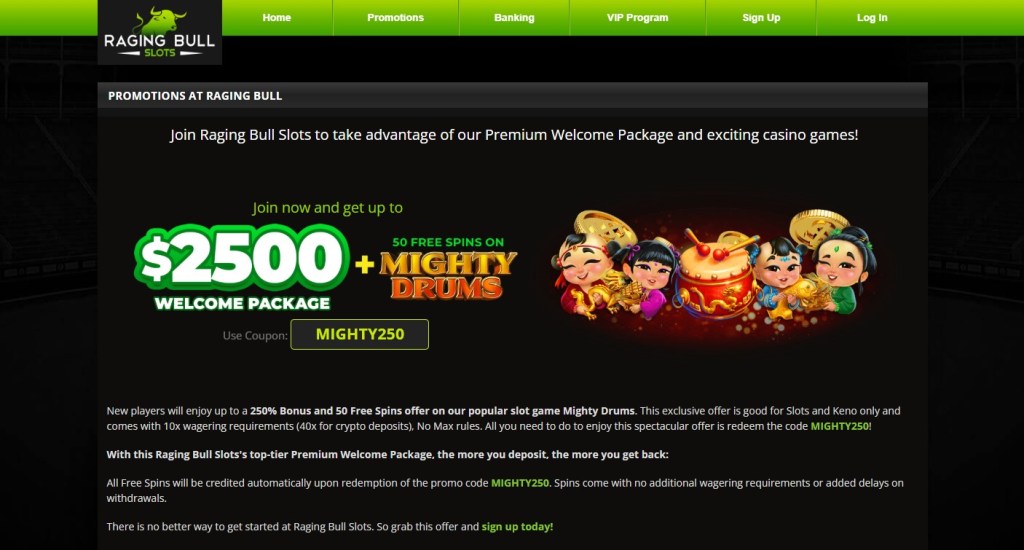Click the yellow plus sign graphic
Image resolution: width=1024 pixels, height=550 pixels.
coord(364,264)
